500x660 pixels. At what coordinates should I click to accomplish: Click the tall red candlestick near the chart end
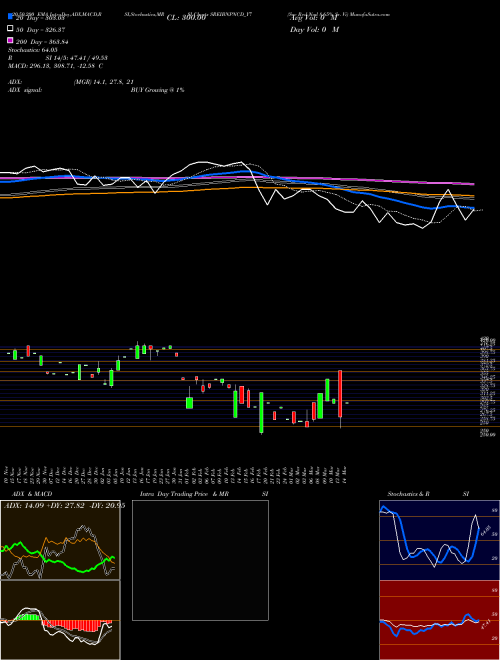(x=340, y=394)
